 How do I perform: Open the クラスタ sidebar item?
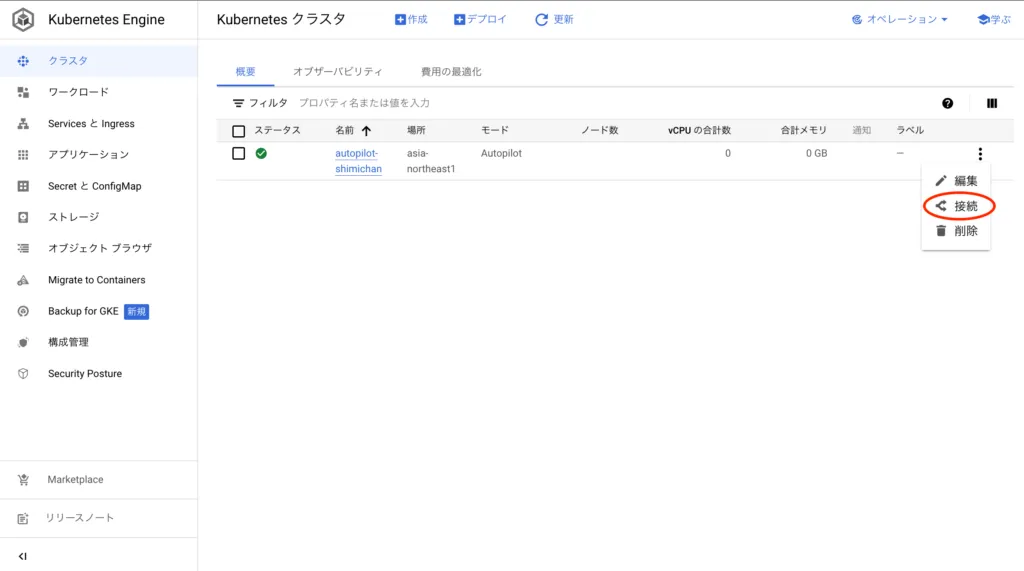(x=99, y=61)
